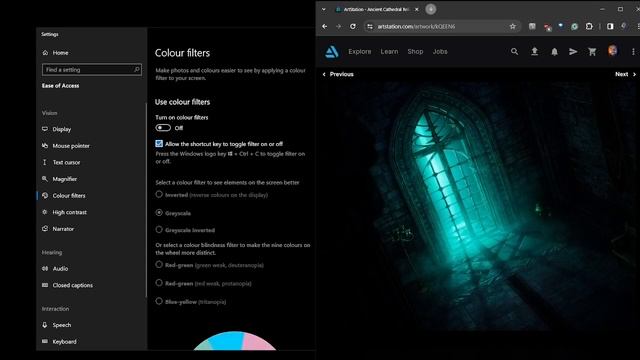Open Audio settings
Viewport: 640px width, 360px height.
point(55,269)
